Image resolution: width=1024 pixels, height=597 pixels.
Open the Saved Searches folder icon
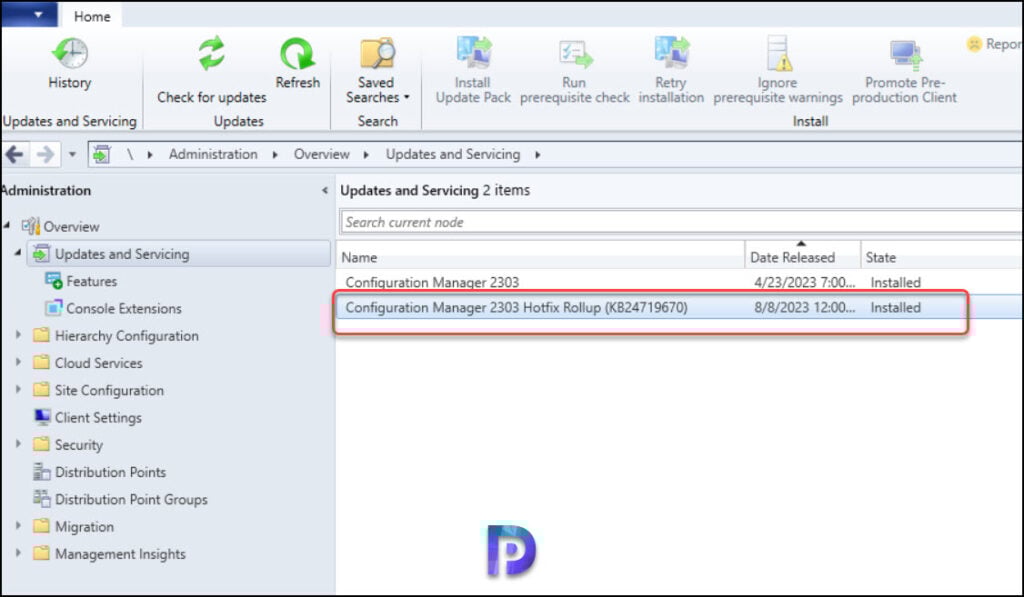377,54
